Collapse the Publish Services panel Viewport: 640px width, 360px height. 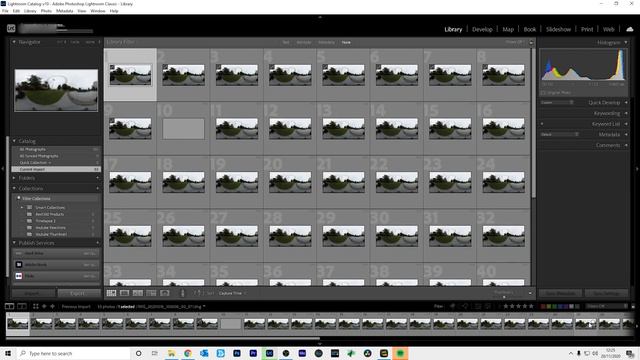tap(14, 243)
